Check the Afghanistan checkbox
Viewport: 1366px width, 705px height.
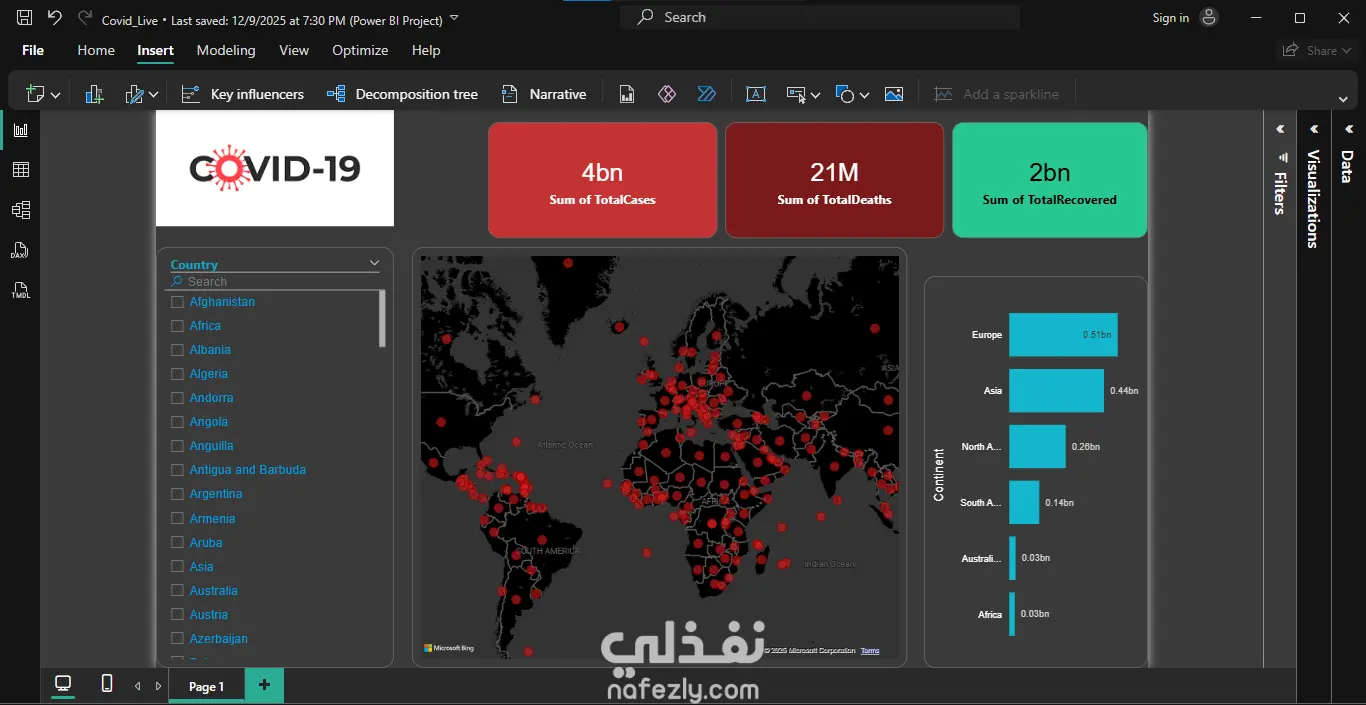tap(177, 302)
